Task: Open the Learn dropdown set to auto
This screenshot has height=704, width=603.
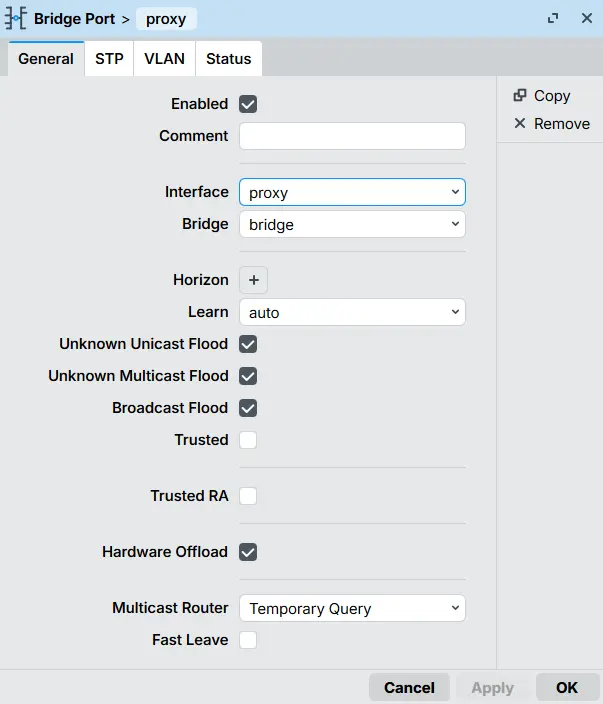Action: (x=352, y=312)
